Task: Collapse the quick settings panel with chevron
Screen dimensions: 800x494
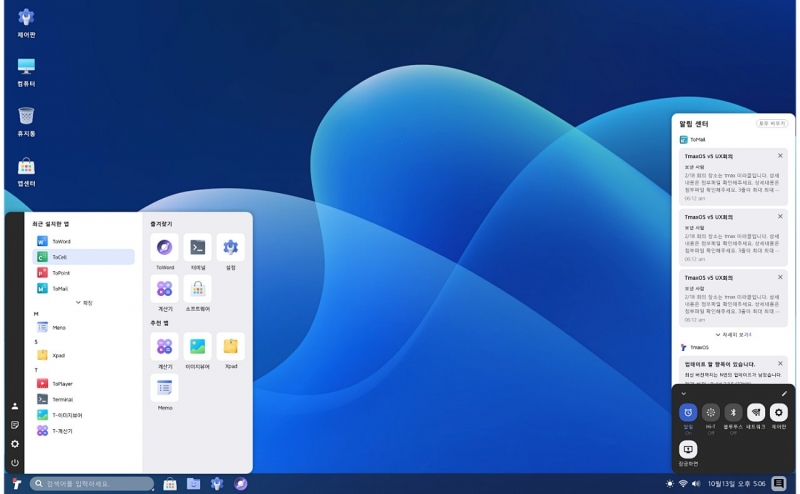Action: (684, 394)
